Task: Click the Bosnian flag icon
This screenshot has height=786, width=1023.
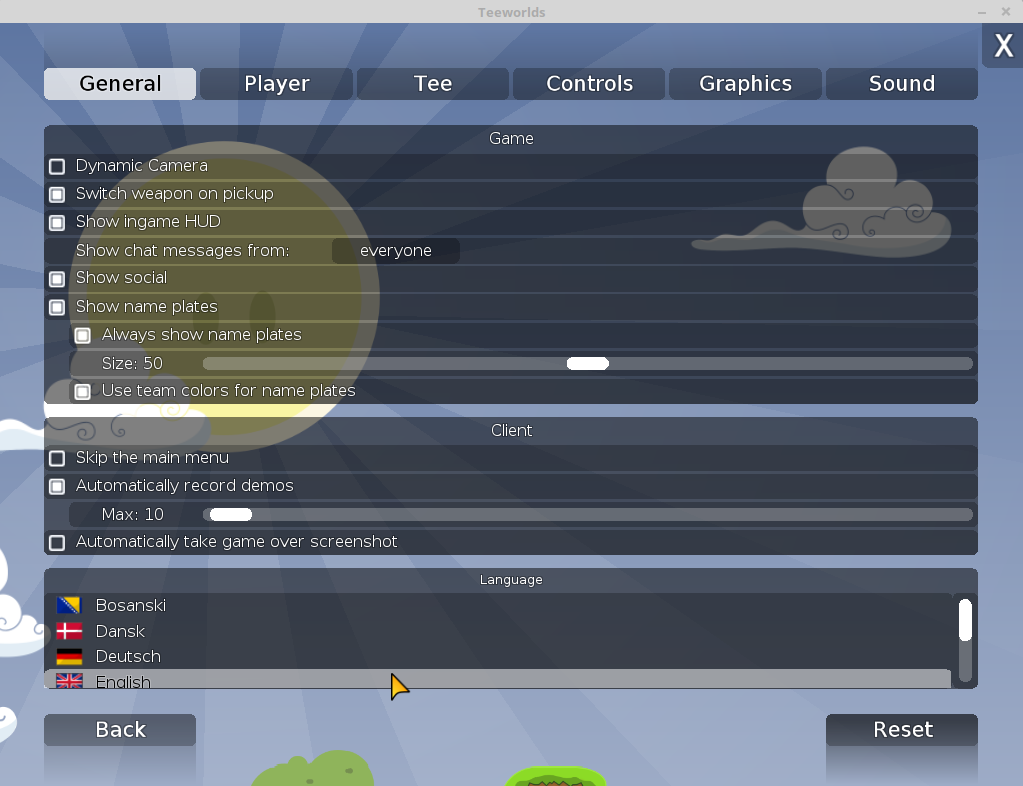Action: 69,605
